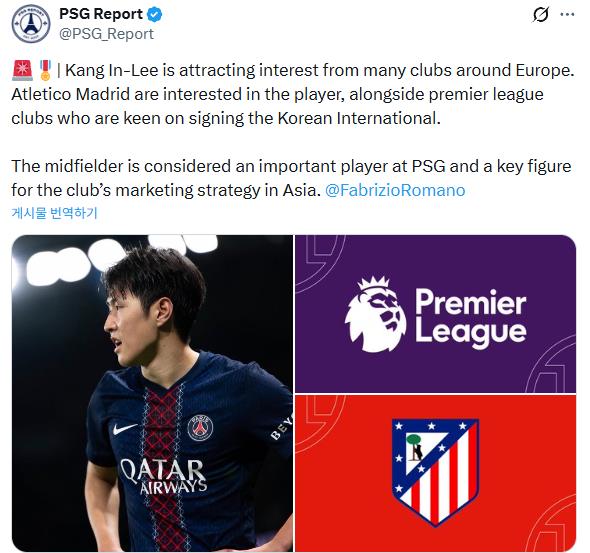
Task: Open the Premier League logo image
Action: click(x=435, y=314)
